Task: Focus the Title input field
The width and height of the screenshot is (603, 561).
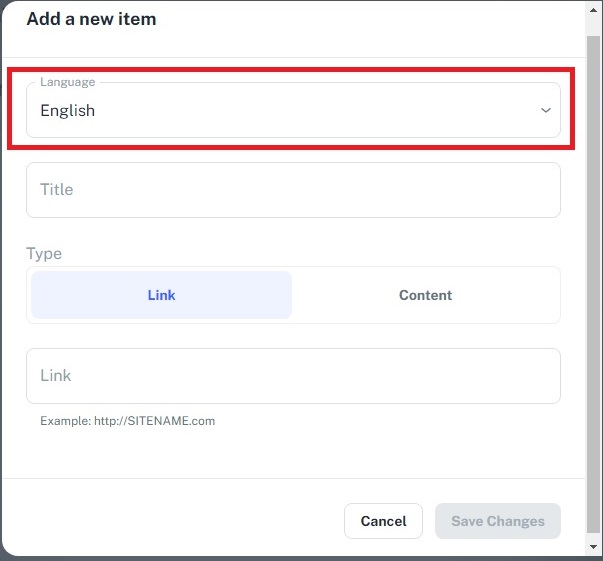Action: (293, 190)
